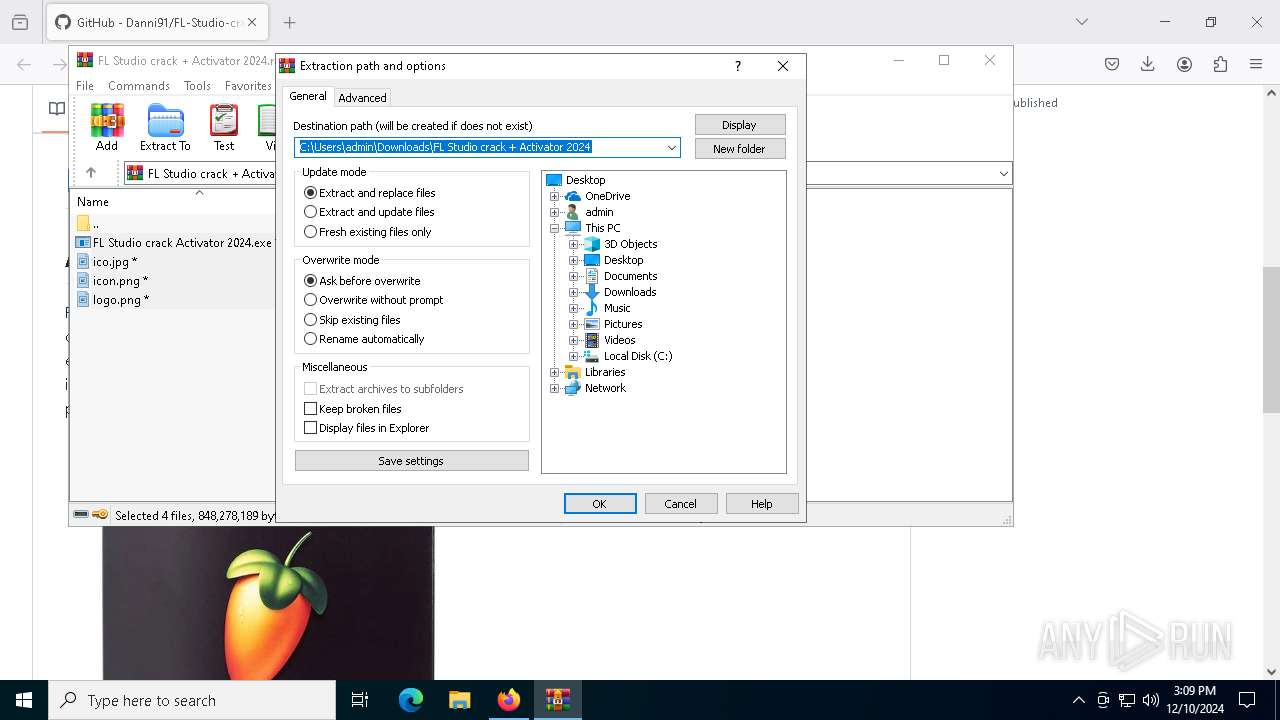
Task: Click the Pocket save icon in Firefox
Action: (1112, 64)
